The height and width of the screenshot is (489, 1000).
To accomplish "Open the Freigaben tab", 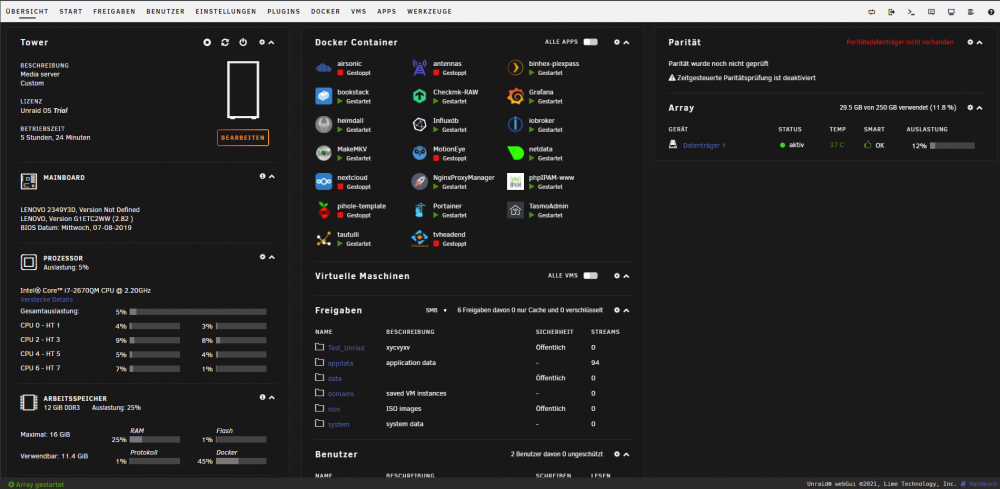I will pyautogui.click(x=114, y=11).
